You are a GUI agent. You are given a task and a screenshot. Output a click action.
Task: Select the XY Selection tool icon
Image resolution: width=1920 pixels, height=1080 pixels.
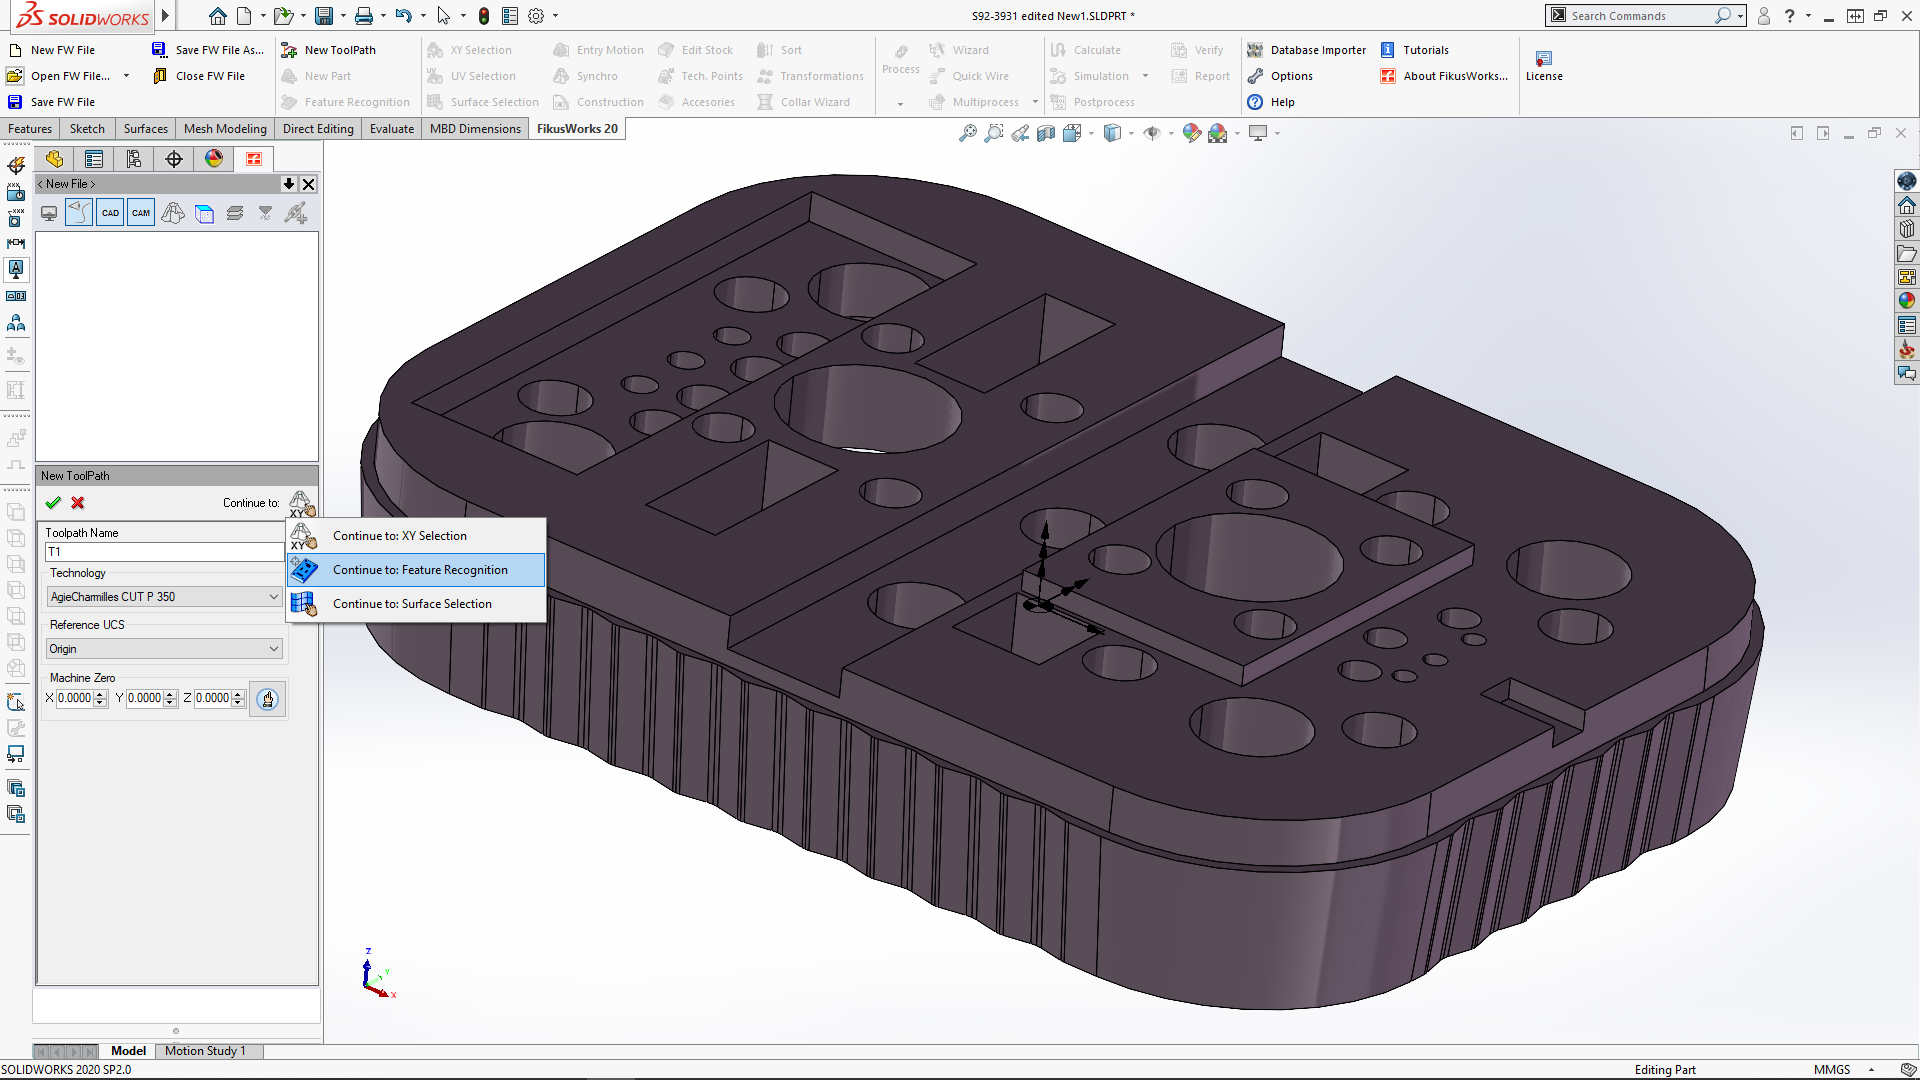click(x=305, y=535)
